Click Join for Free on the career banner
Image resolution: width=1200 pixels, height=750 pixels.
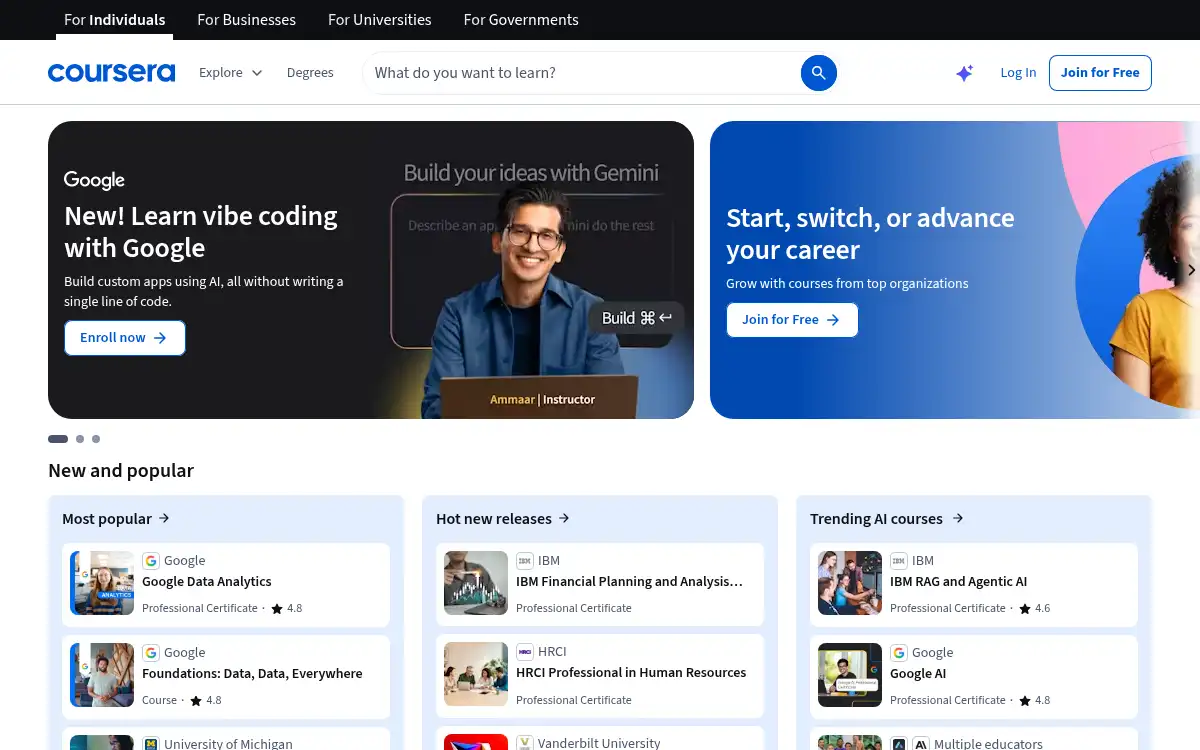(x=792, y=320)
